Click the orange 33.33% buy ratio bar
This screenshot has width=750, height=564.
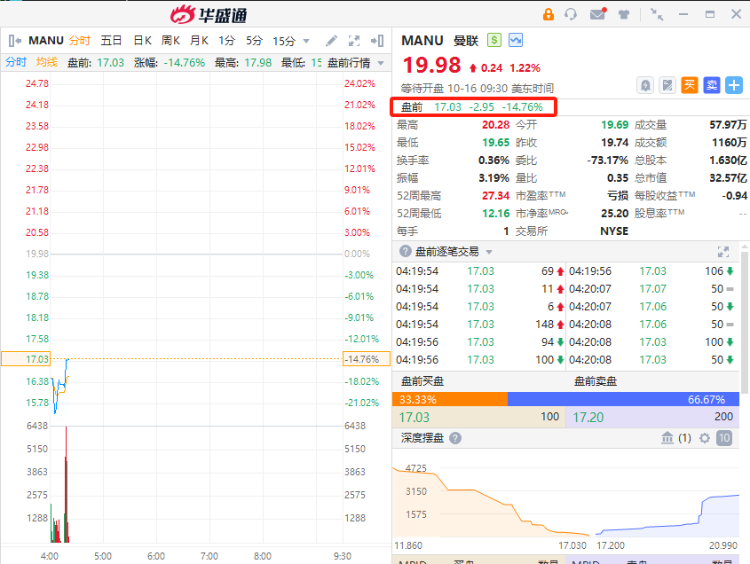450,399
